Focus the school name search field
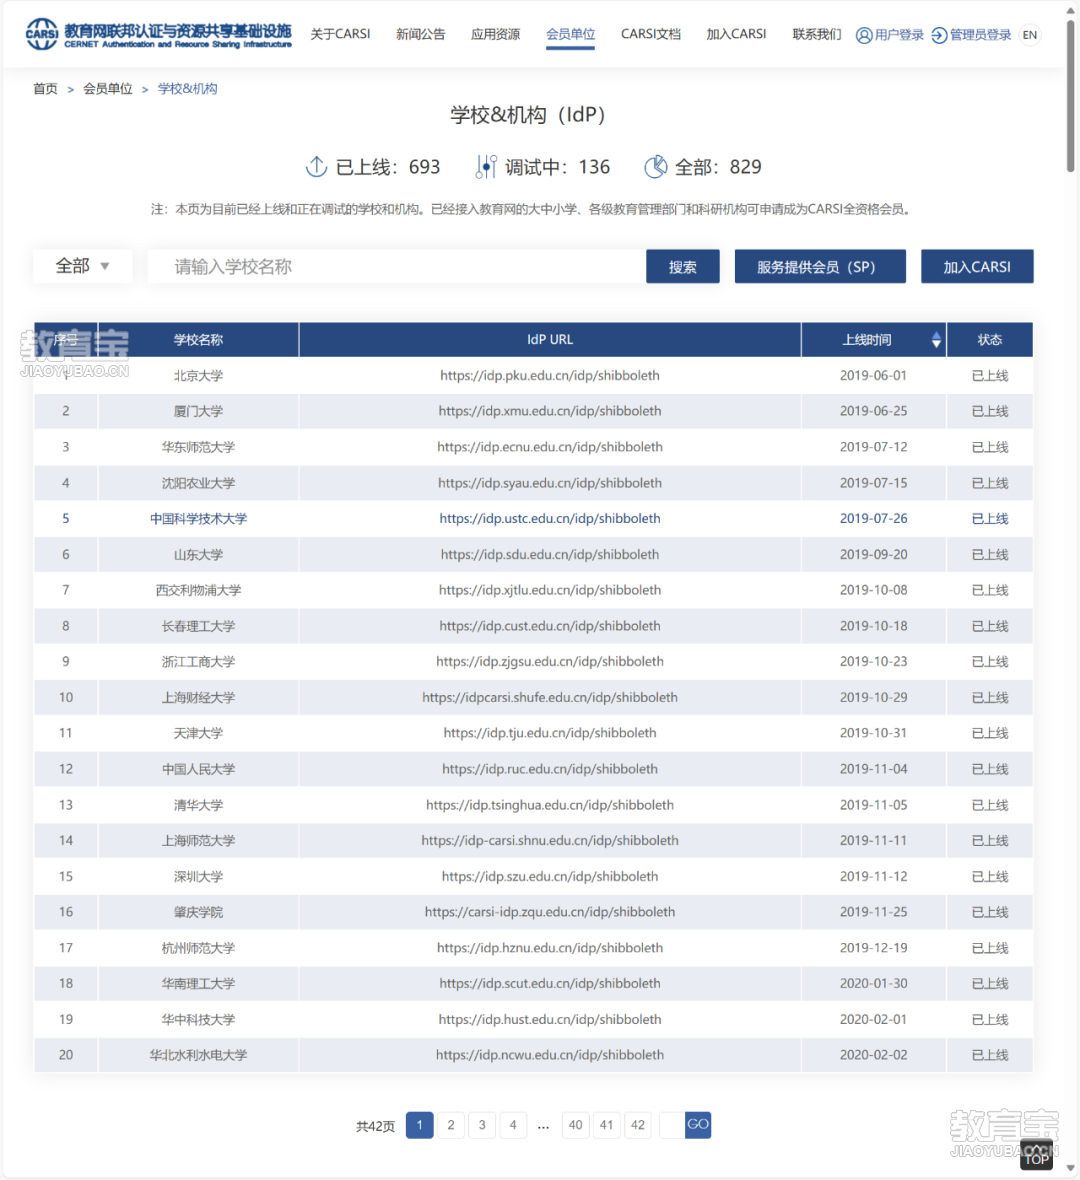 pyautogui.click(x=397, y=266)
